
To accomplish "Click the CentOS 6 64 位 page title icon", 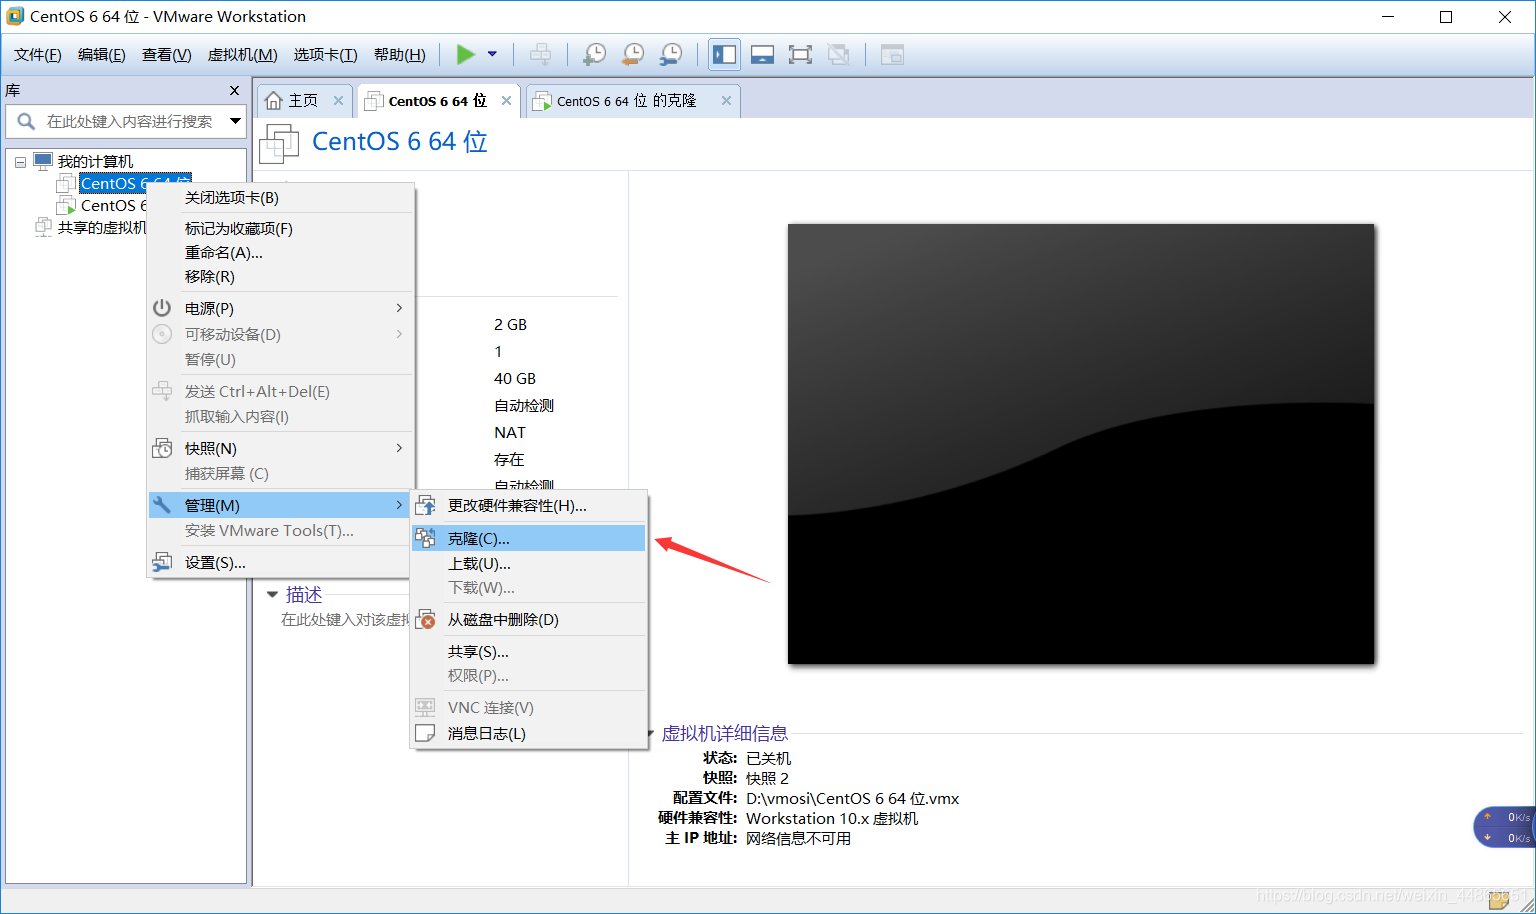I will [x=279, y=143].
